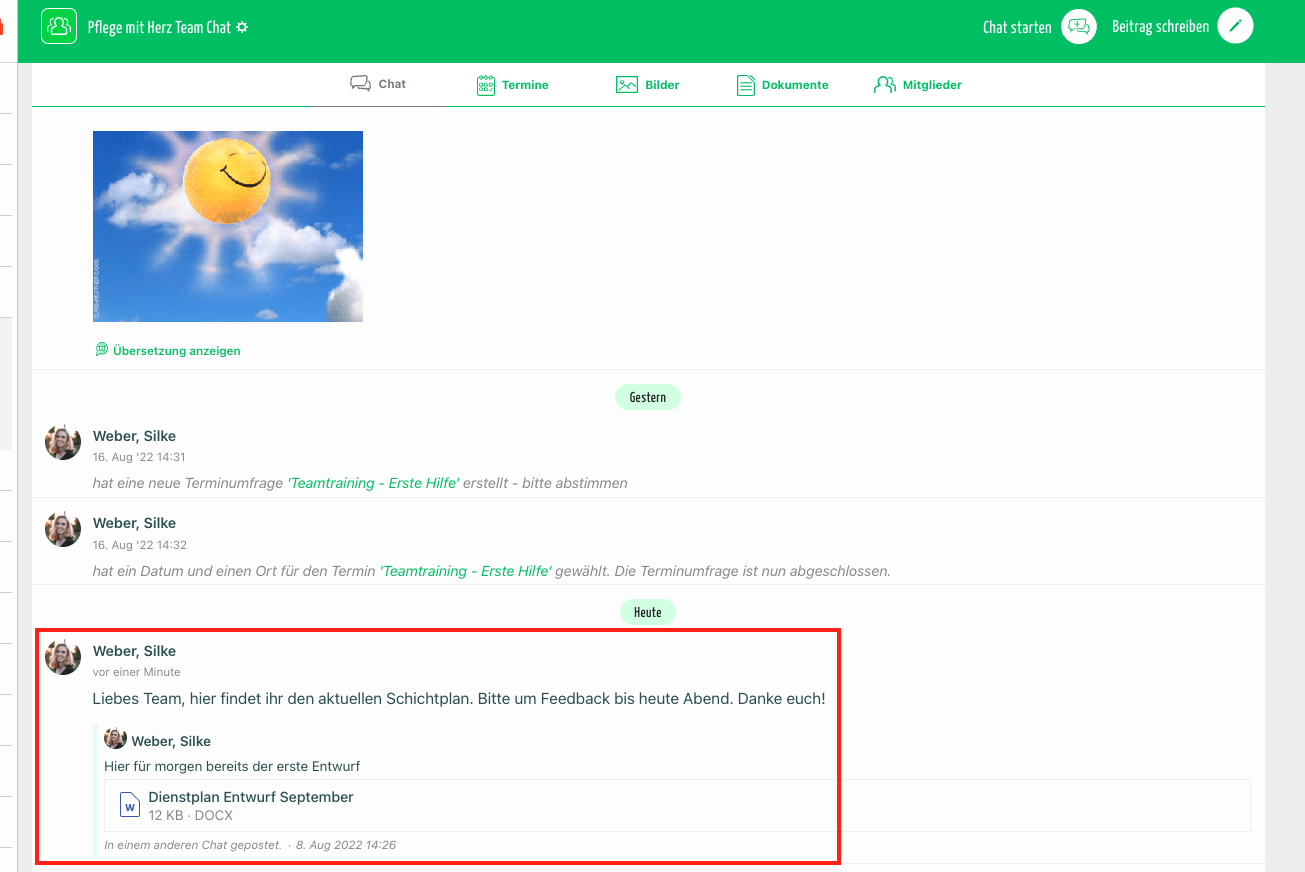Click the Chat starten text button

(1017, 28)
